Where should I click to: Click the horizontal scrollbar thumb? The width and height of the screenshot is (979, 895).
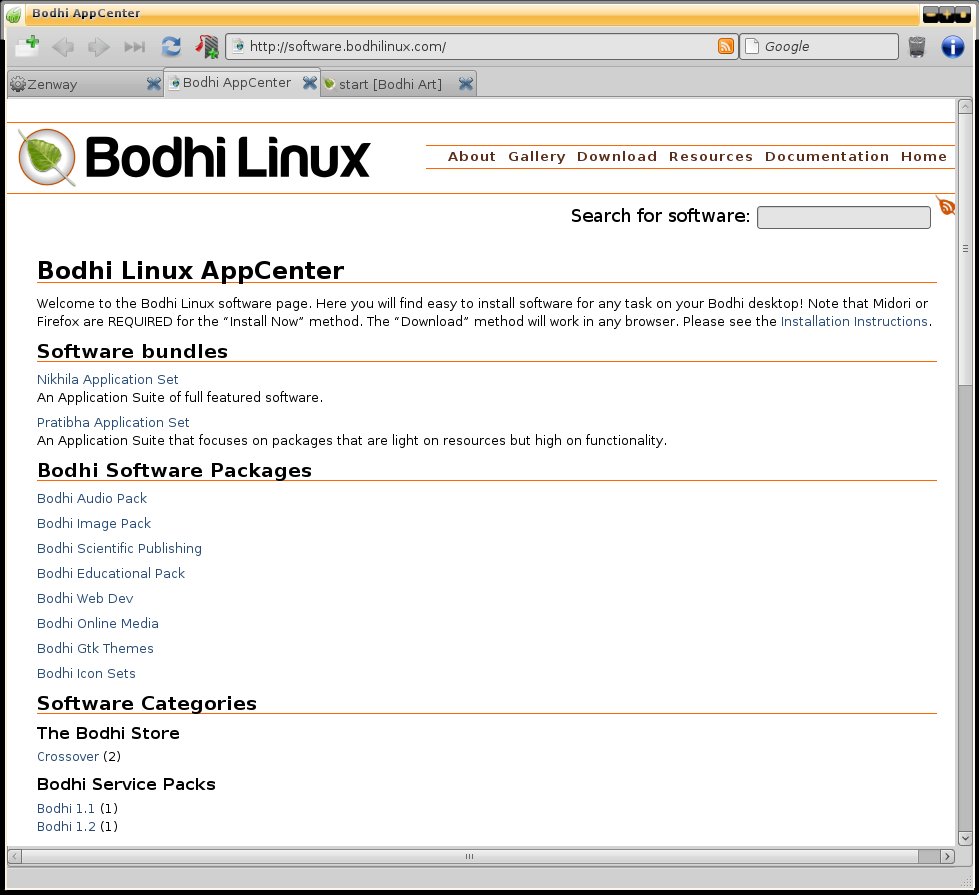click(470, 856)
